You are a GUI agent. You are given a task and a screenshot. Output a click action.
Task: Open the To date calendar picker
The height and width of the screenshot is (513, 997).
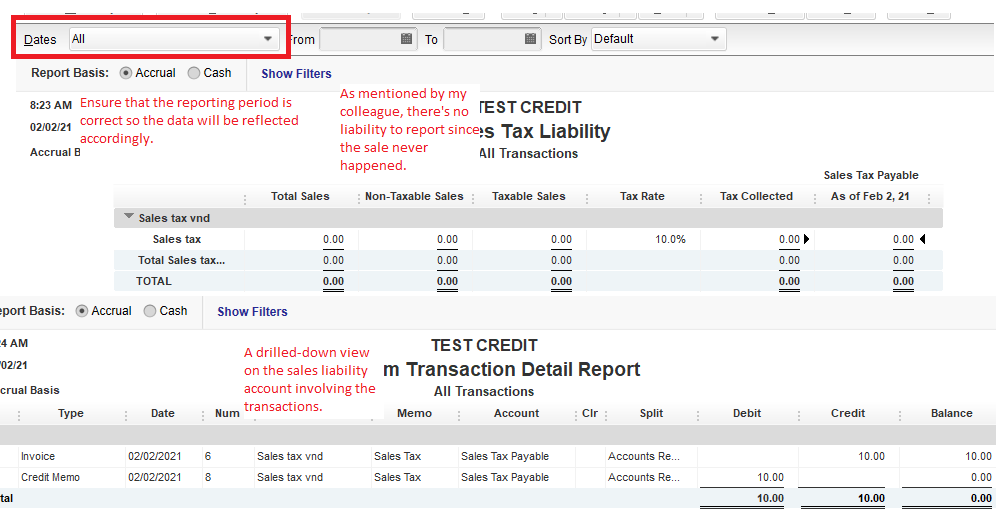[530, 39]
